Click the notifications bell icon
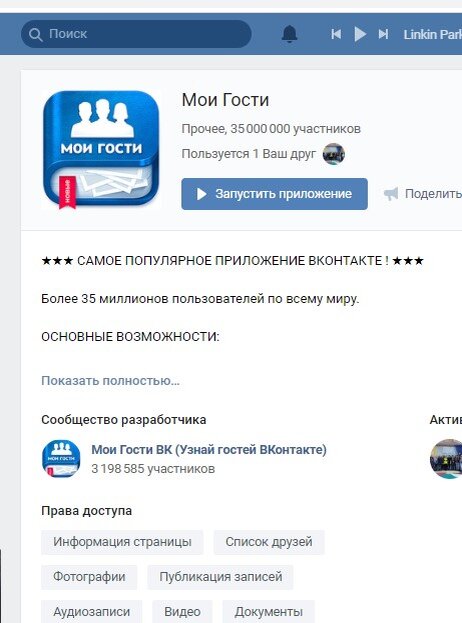Viewport: 462px width, 623px height. tap(289, 34)
